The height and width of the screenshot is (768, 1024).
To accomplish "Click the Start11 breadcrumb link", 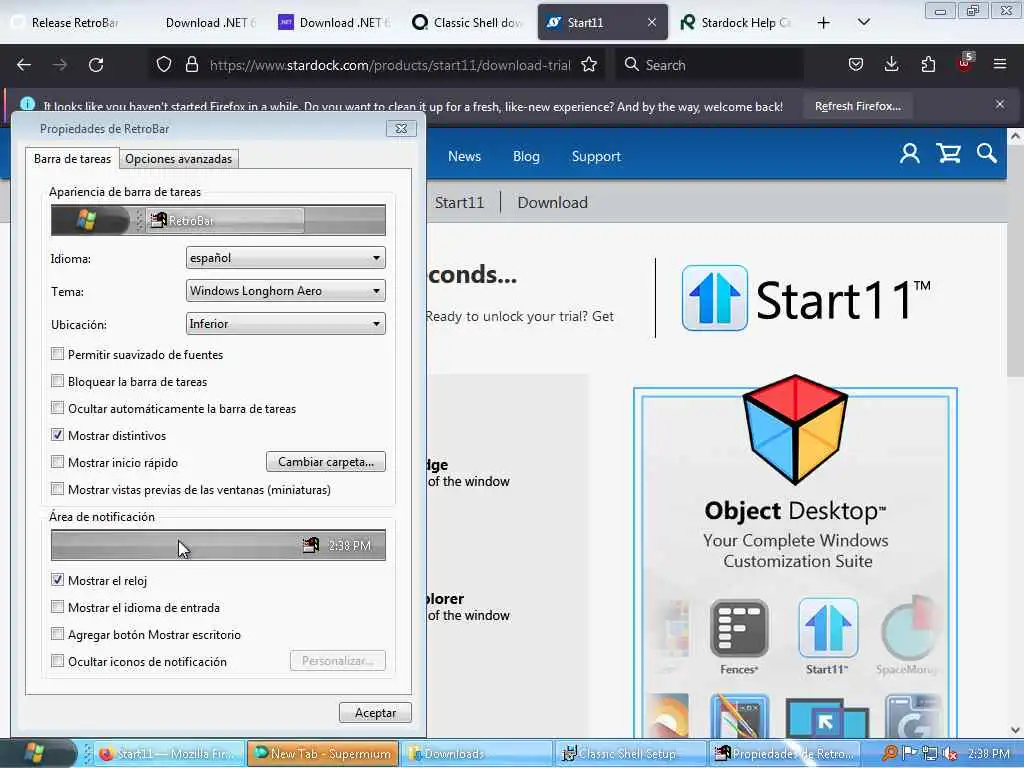I will (460, 202).
